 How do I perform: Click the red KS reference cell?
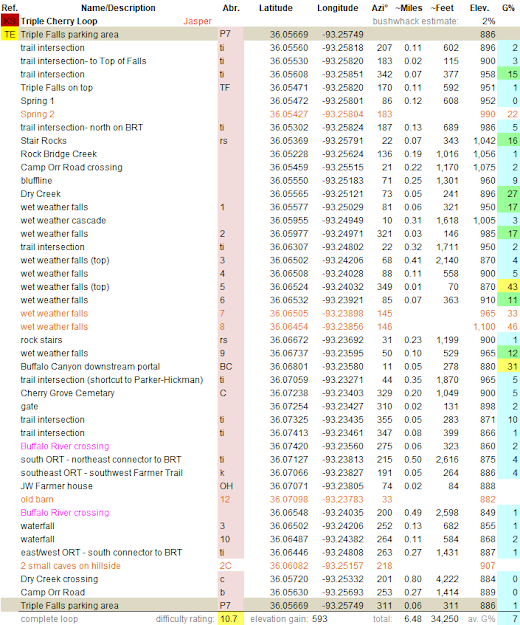click(x=10, y=21)
